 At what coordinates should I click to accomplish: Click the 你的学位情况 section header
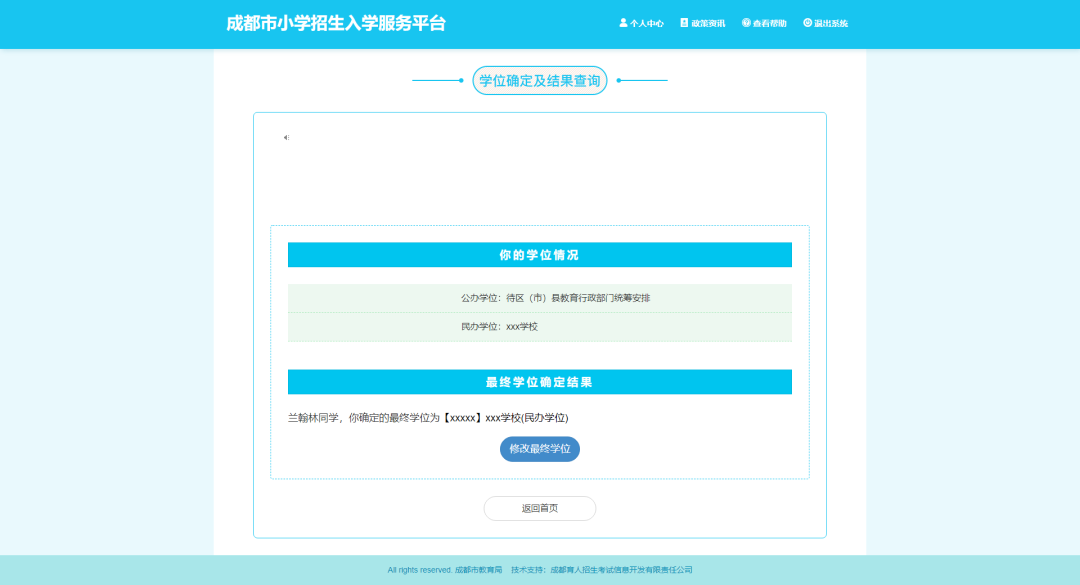click(540, 255)
